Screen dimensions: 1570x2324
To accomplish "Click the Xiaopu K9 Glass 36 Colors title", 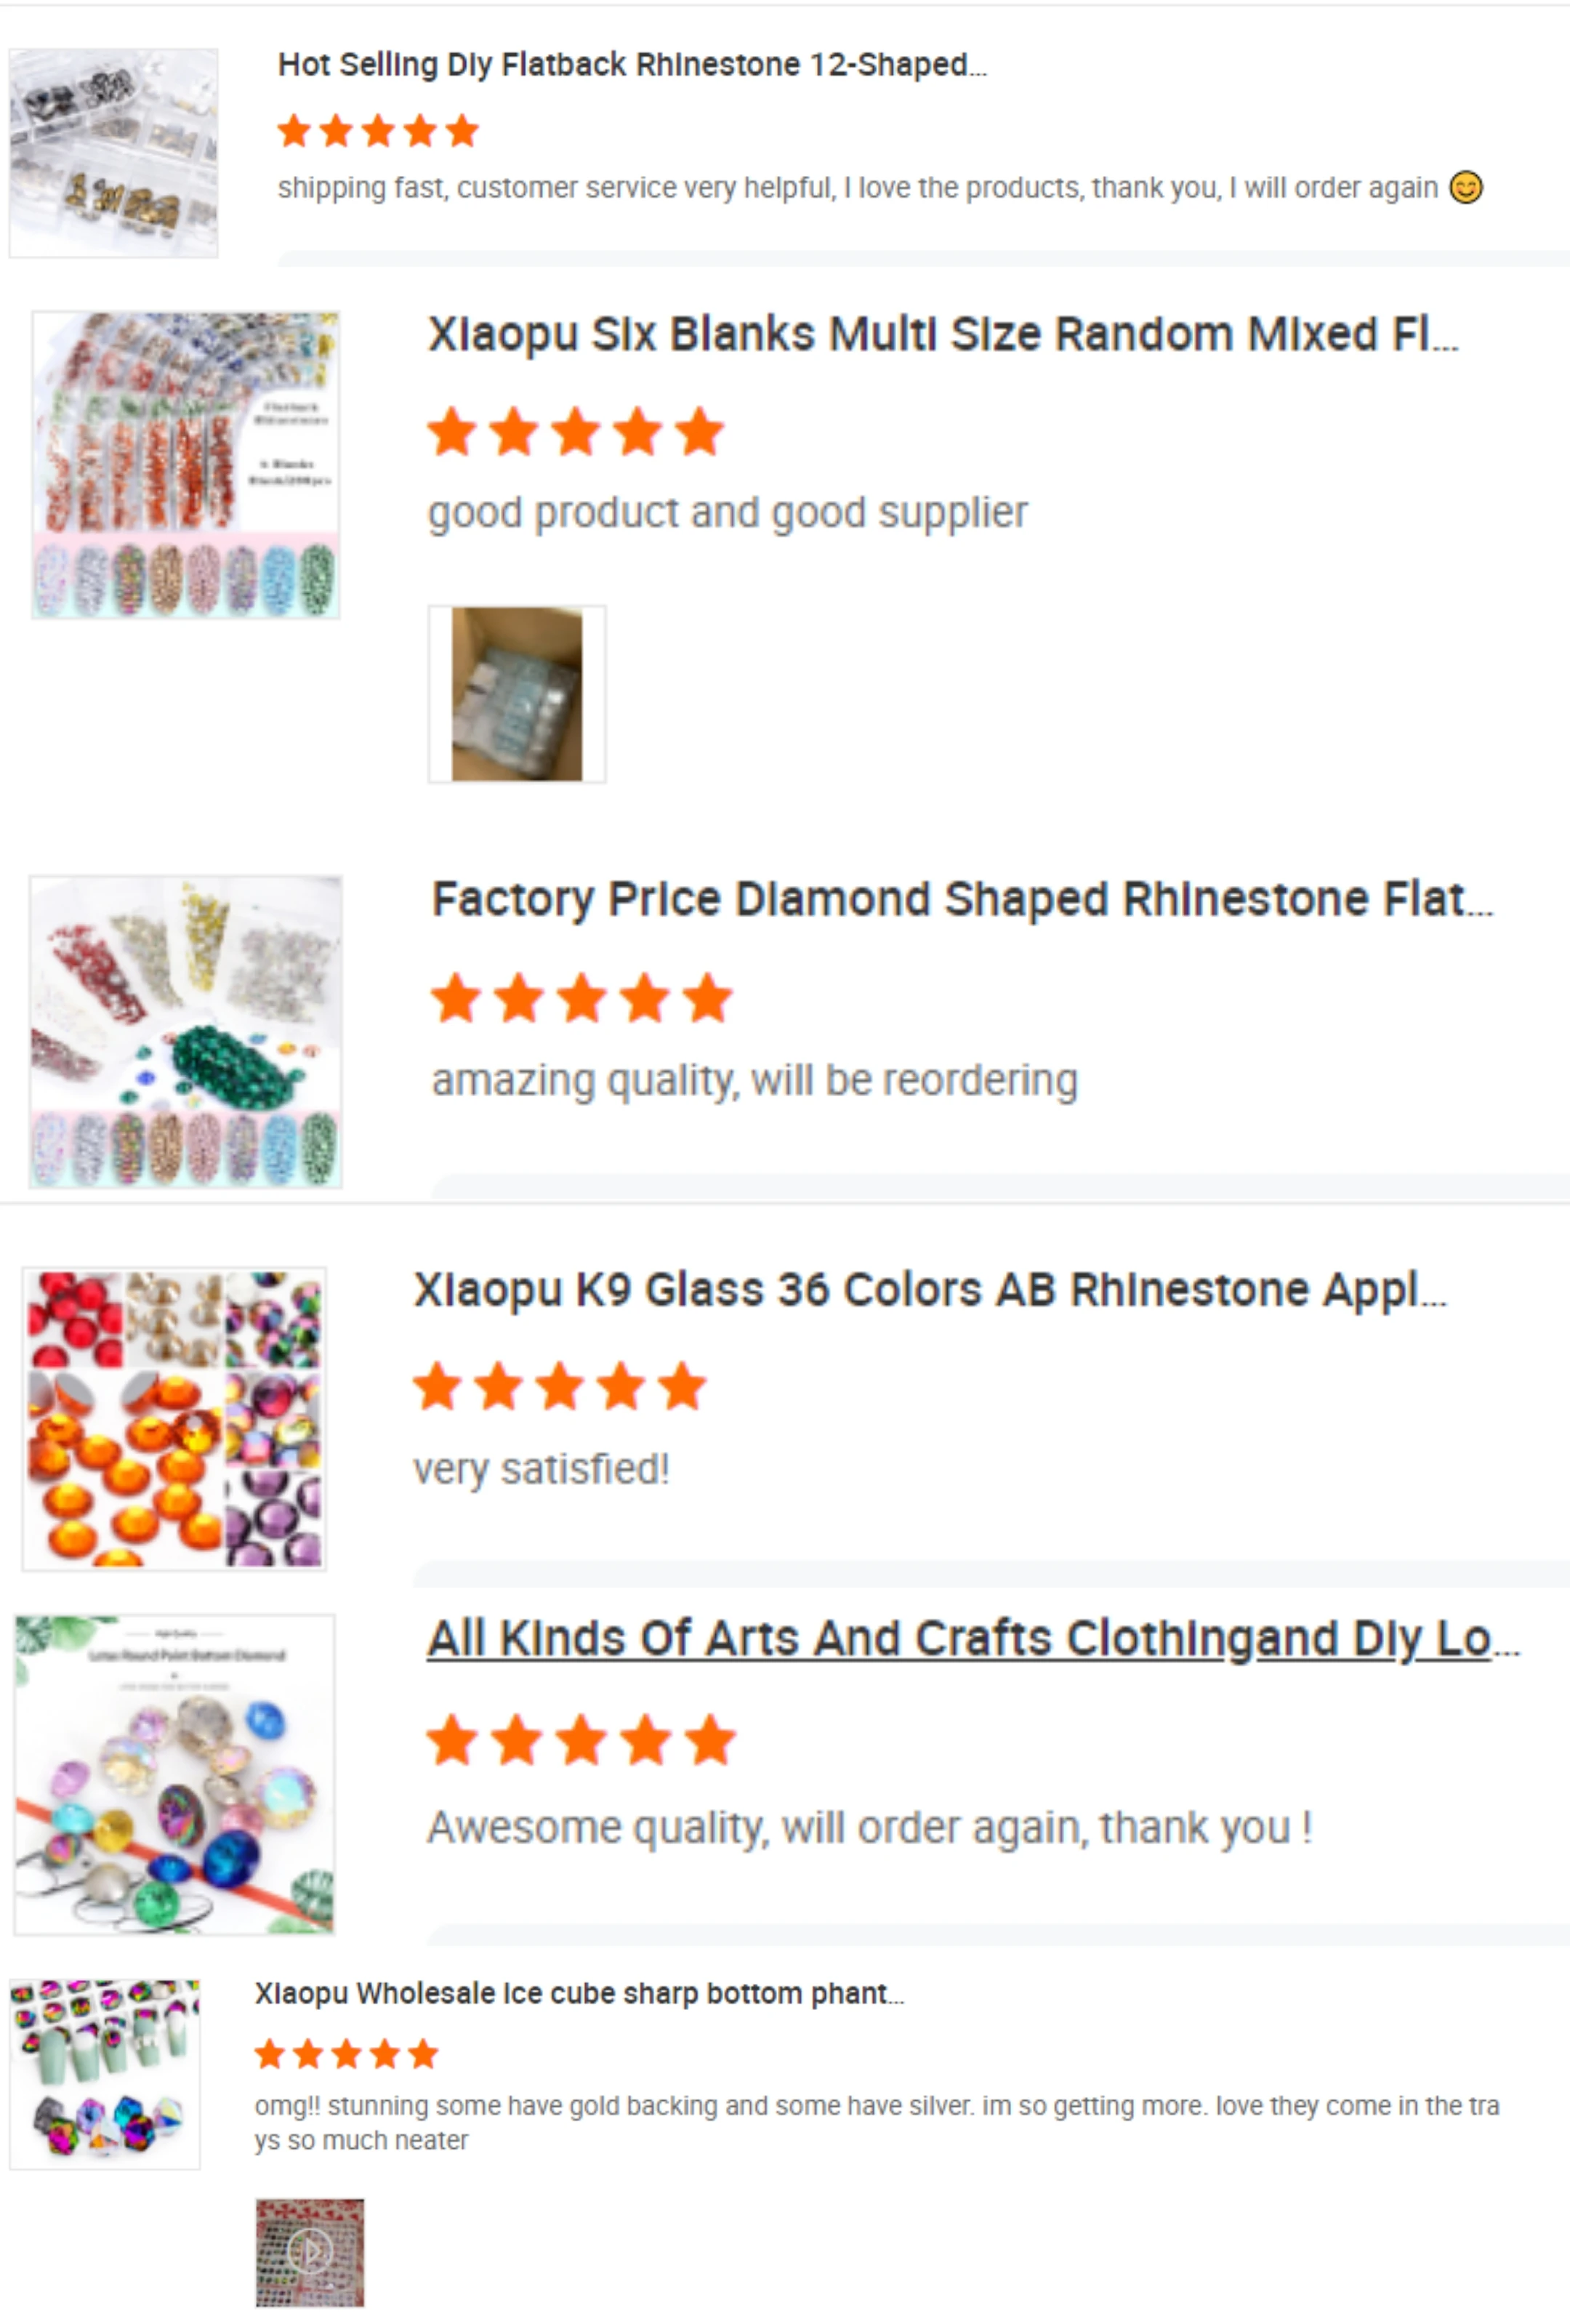I will point(930,1290).
